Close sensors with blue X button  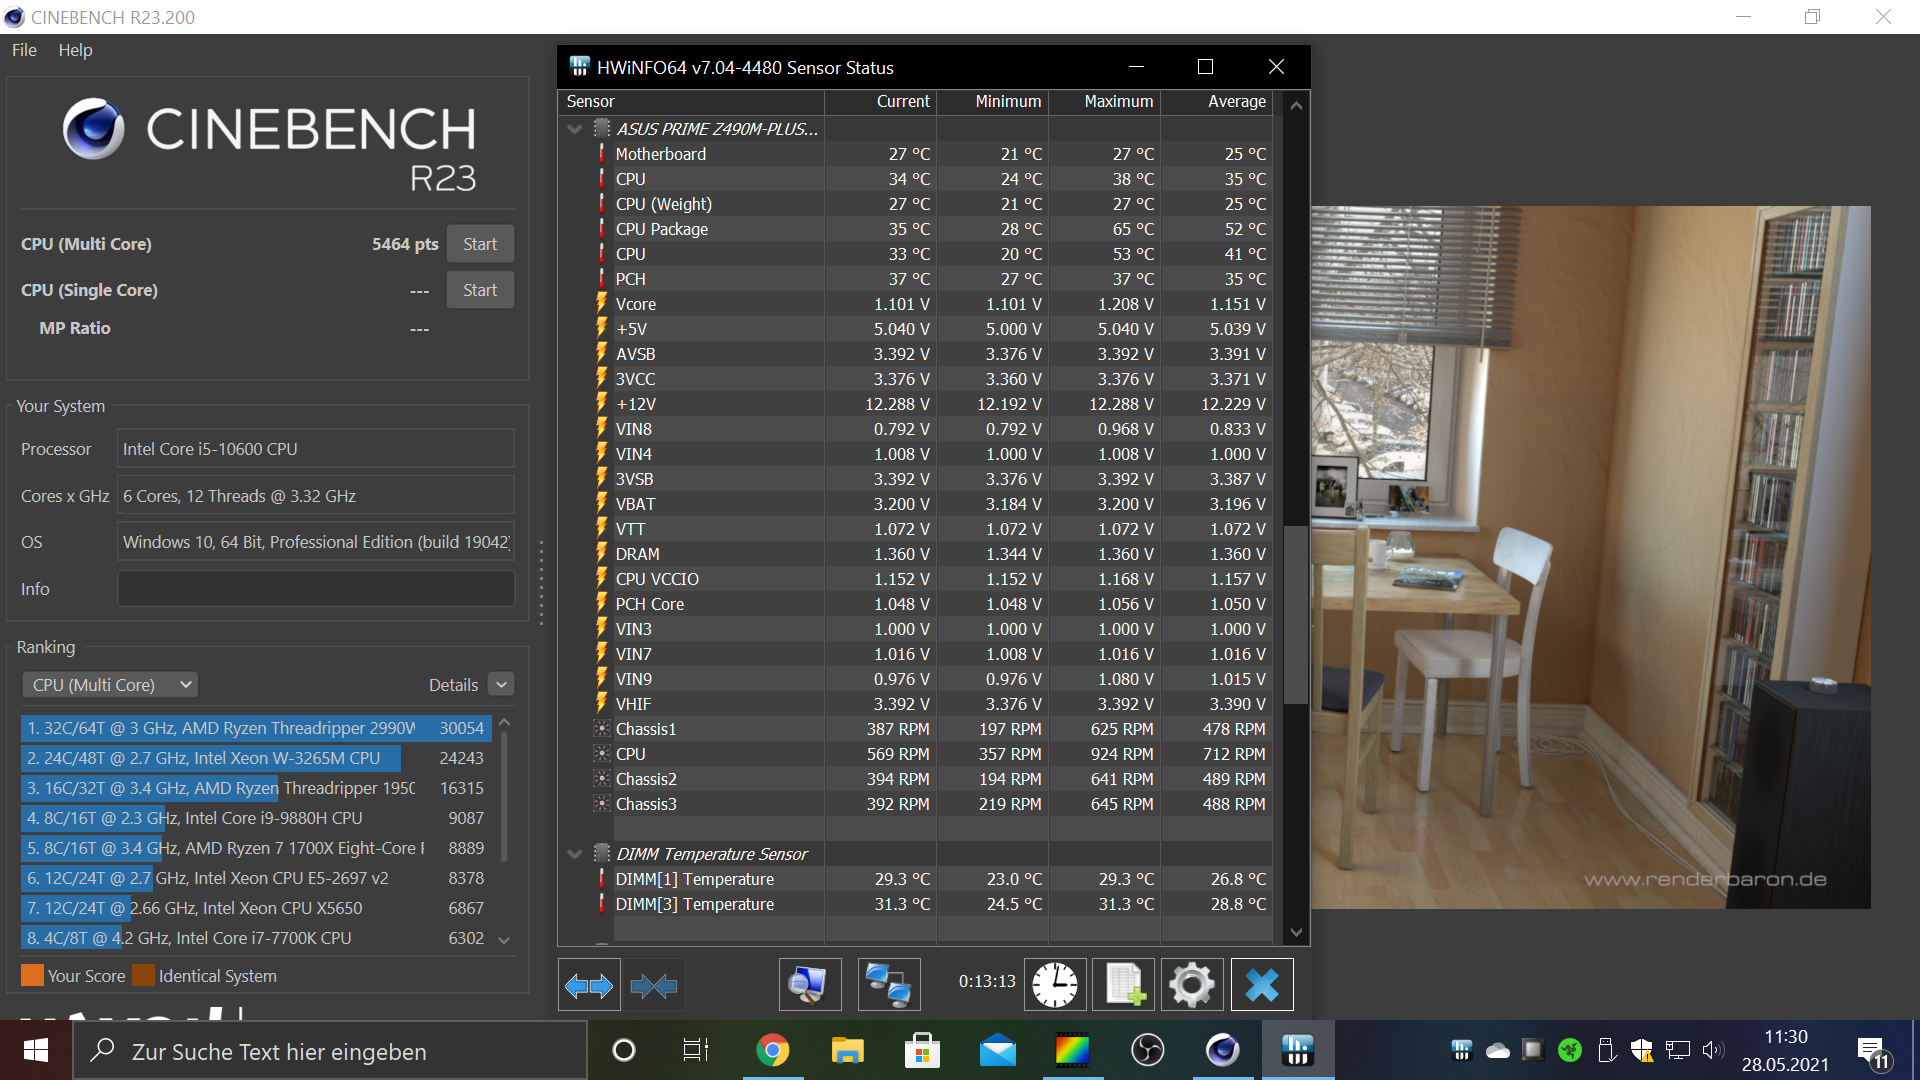pyautogui.click(x=1261, y=986)
